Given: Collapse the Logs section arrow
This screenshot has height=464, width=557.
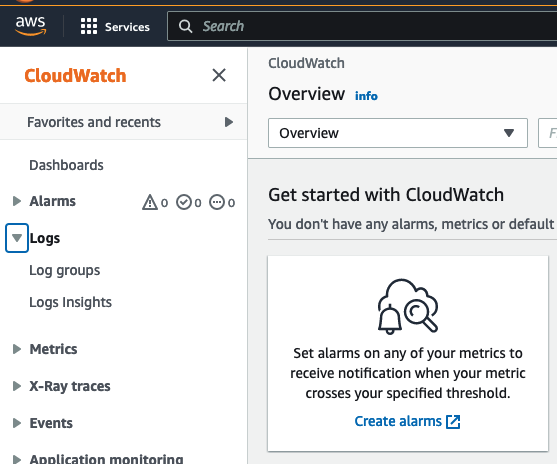Looking at the screenshot, I should (17, 238).
